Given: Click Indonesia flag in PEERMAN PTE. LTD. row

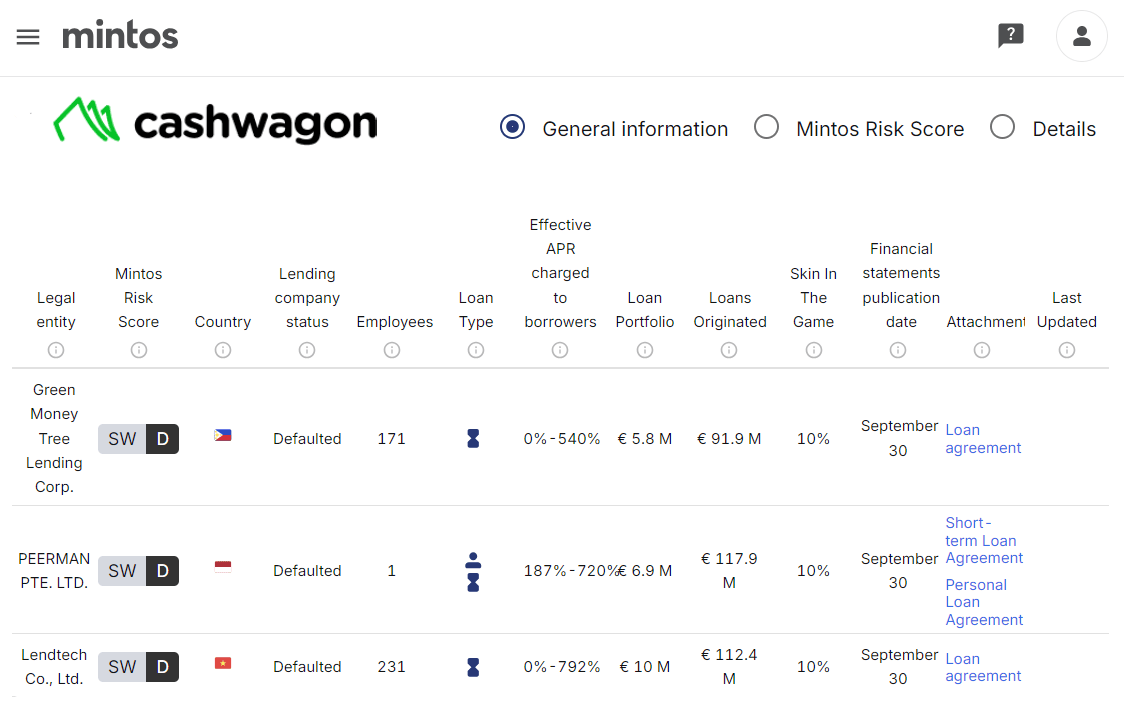Looking at the screenshot, I should tap(223, 567).
